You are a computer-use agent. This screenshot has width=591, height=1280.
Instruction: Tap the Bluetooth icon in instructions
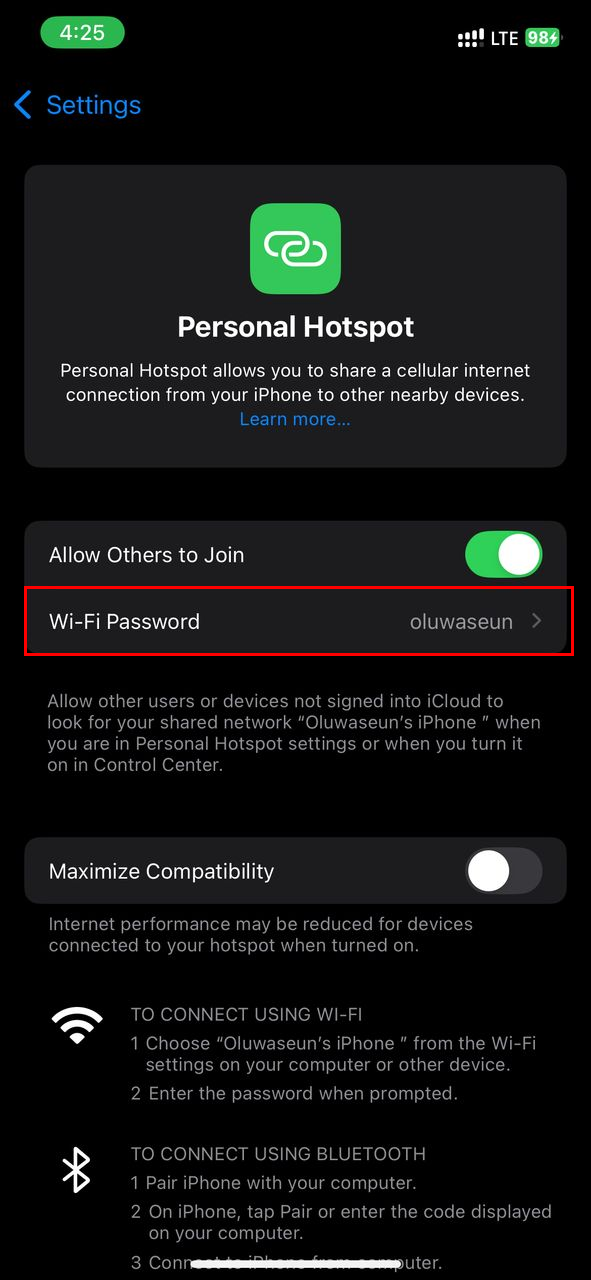pyautogui.click(x=77, y=1170)
